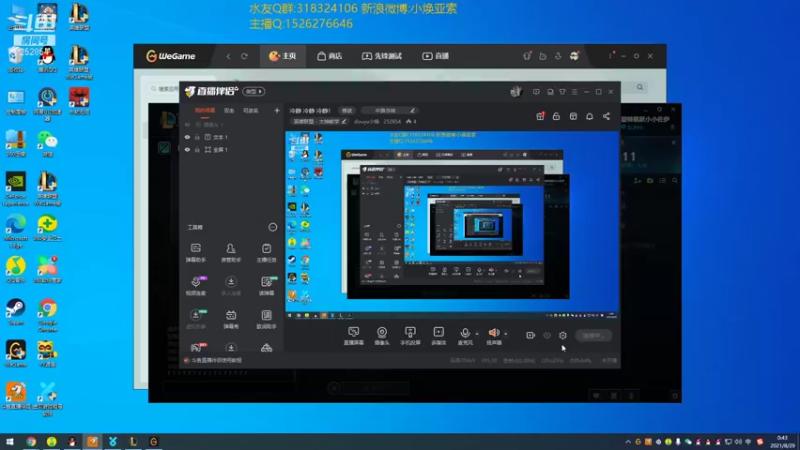Open WeGame 先锋测试 tab
800x450 pixels.
click(382, 56)
